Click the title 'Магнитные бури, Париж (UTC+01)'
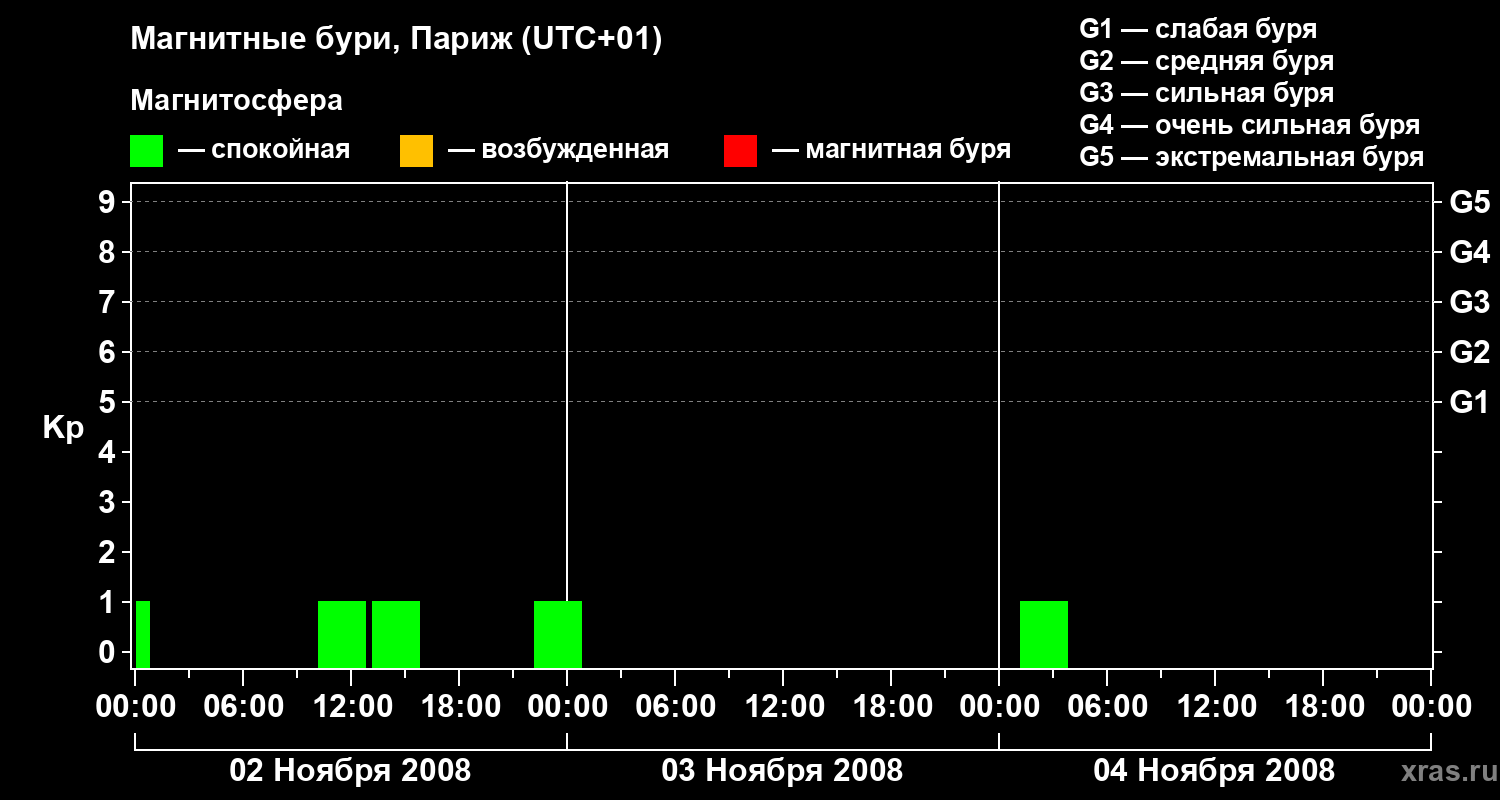The height and width of the screenshot is (800, 1500). tap(397, 41)
